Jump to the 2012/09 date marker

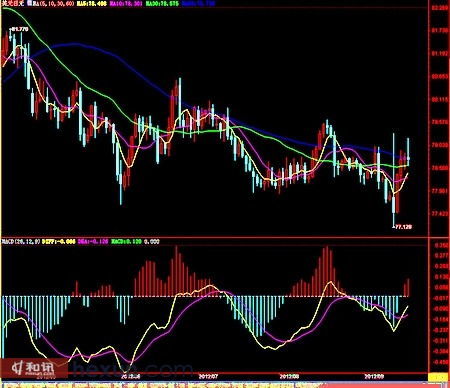(x=374, y=376)
